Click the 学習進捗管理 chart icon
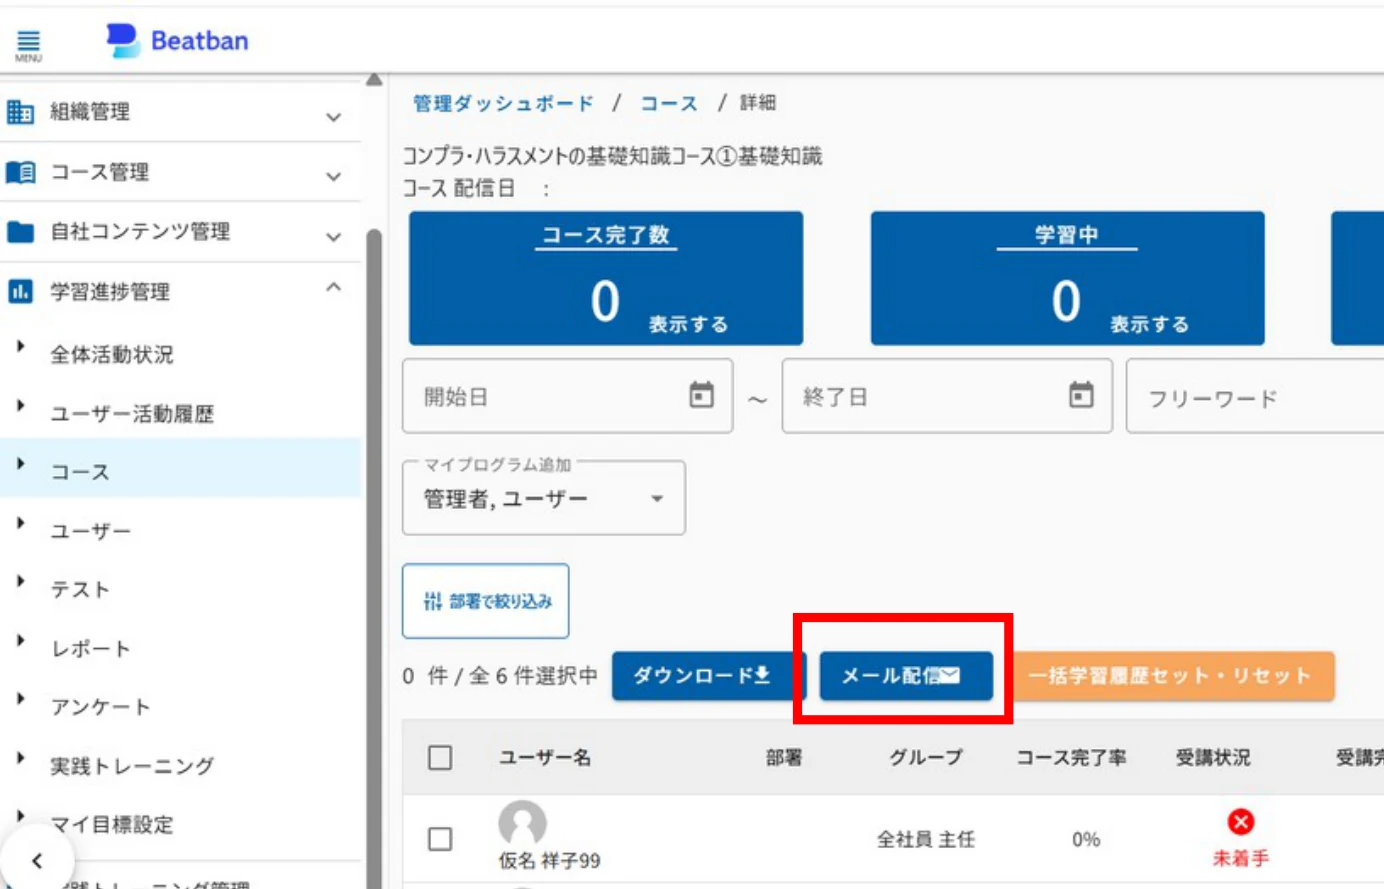 pyautogui.click(x=20, y=291)
